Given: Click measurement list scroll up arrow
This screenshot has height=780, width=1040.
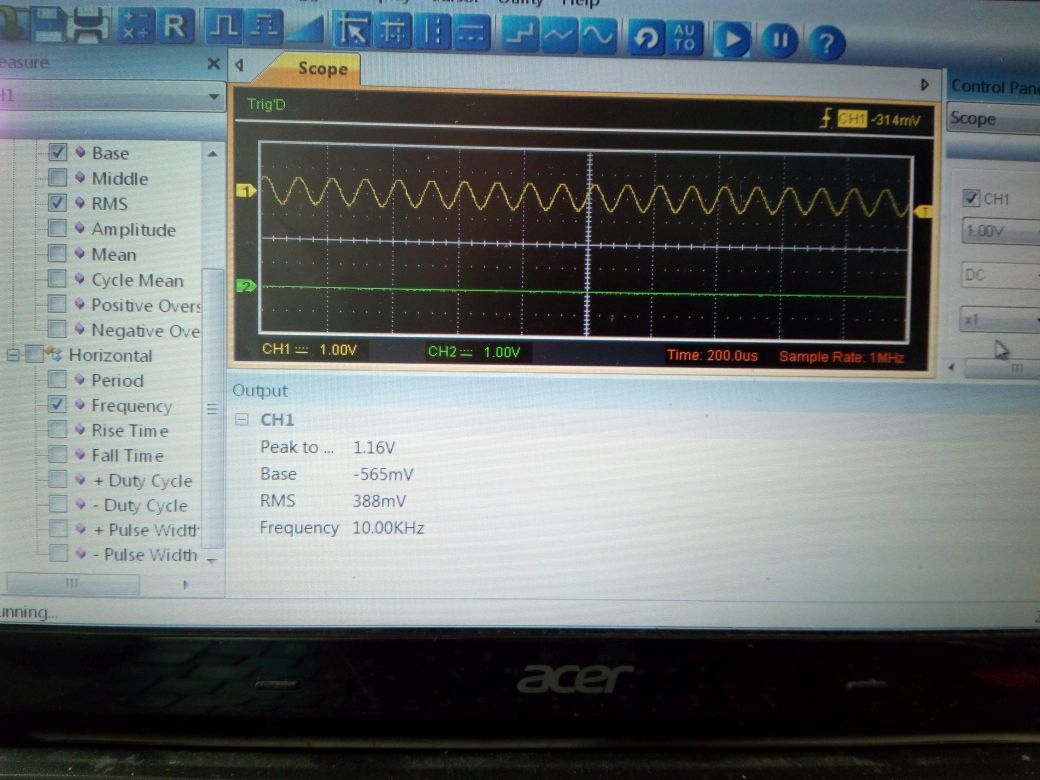Looking at the screenshot, I should click(x=212, y=154).
